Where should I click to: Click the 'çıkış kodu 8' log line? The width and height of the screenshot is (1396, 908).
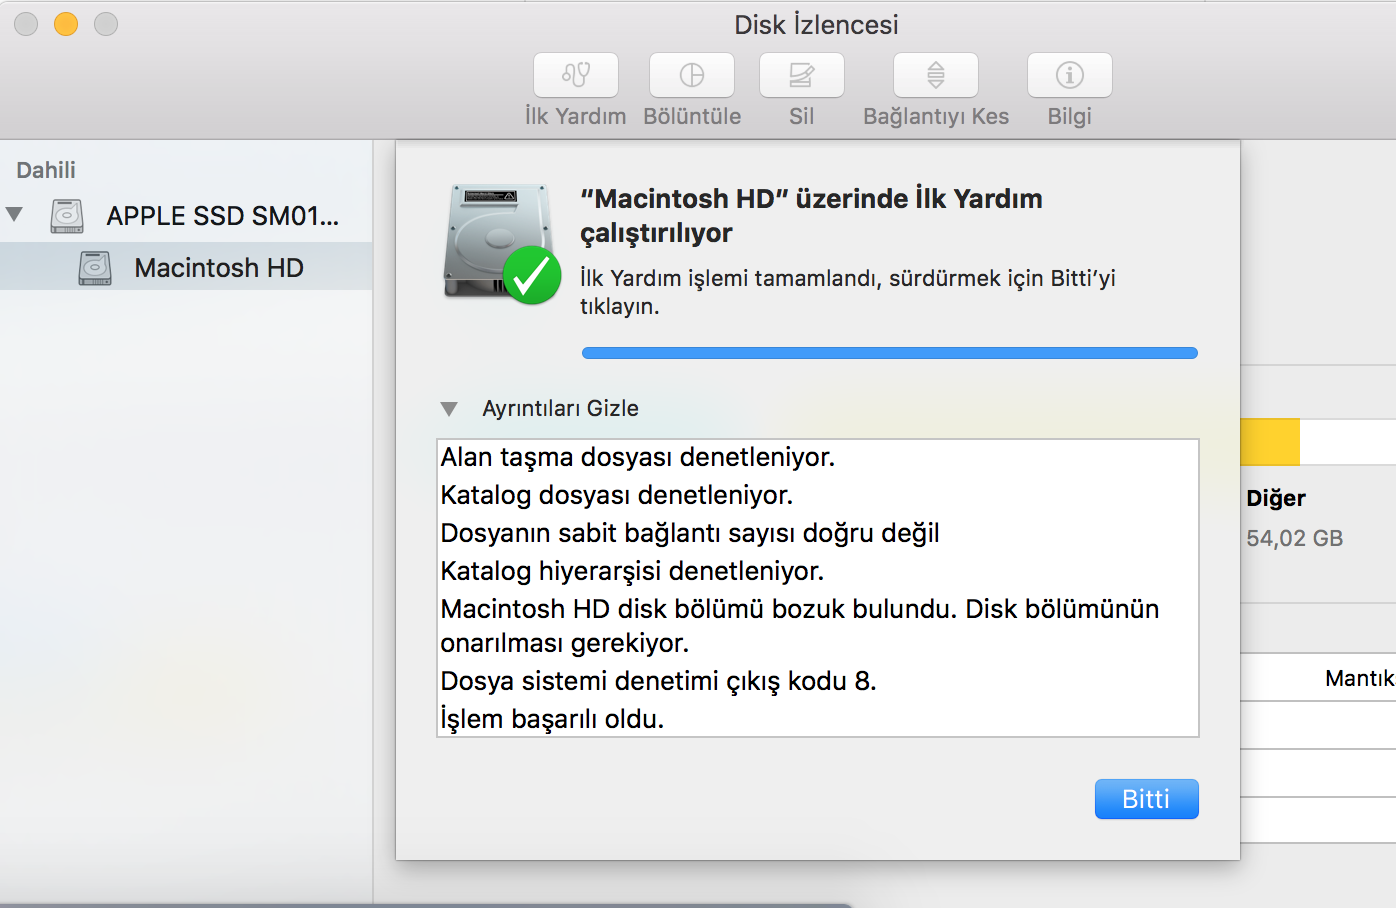658,681
